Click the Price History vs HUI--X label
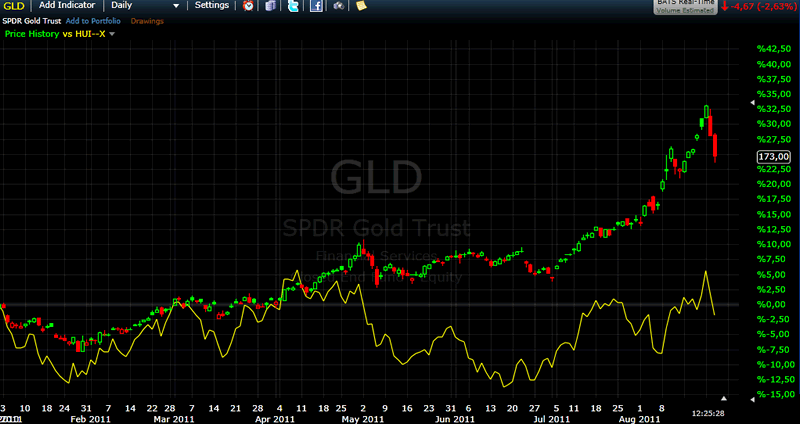Screen dimensions: 800x424 [55, 34]
